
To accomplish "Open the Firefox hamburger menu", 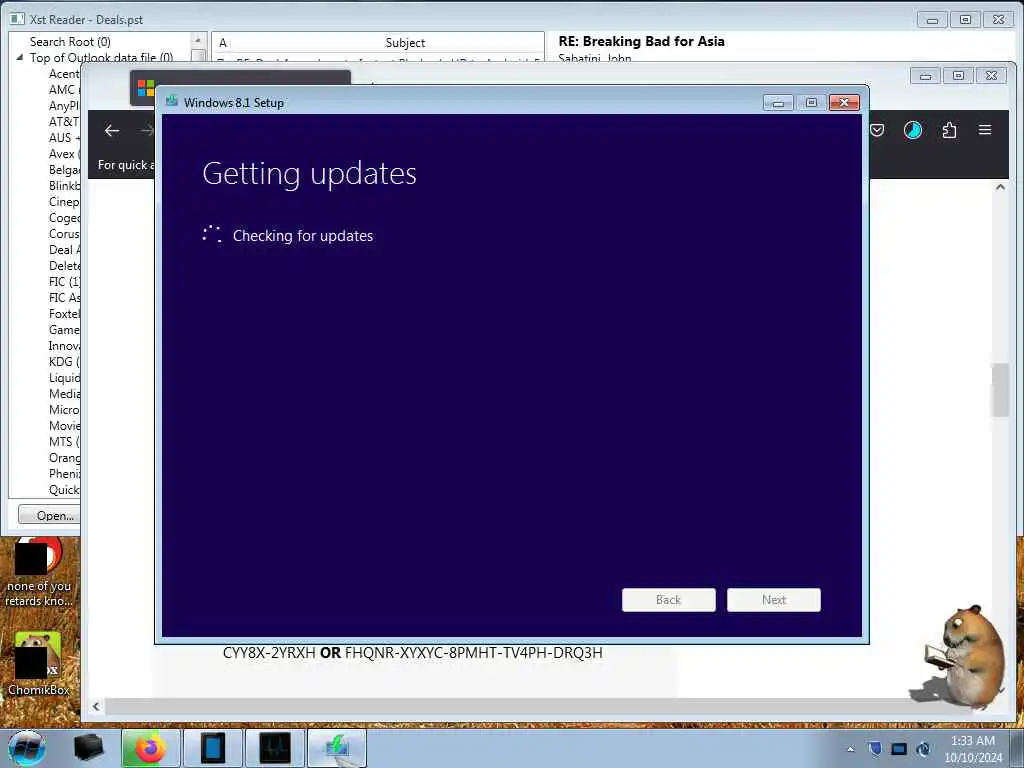I will point(985,130).
